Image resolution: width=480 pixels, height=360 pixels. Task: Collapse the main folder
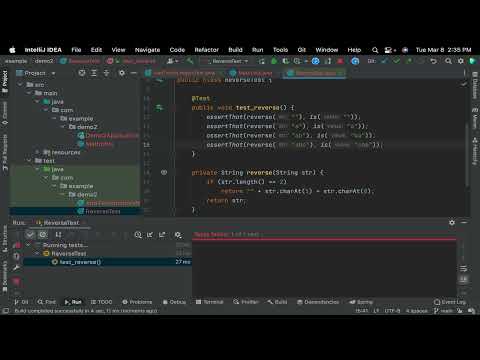(x=29, y=93)
